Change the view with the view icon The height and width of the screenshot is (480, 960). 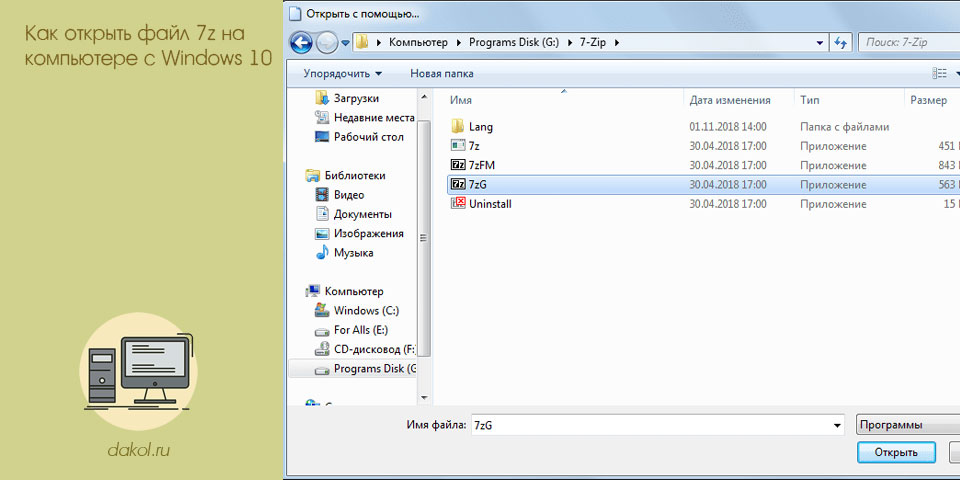pyautogui.click(x=939, y=74)
